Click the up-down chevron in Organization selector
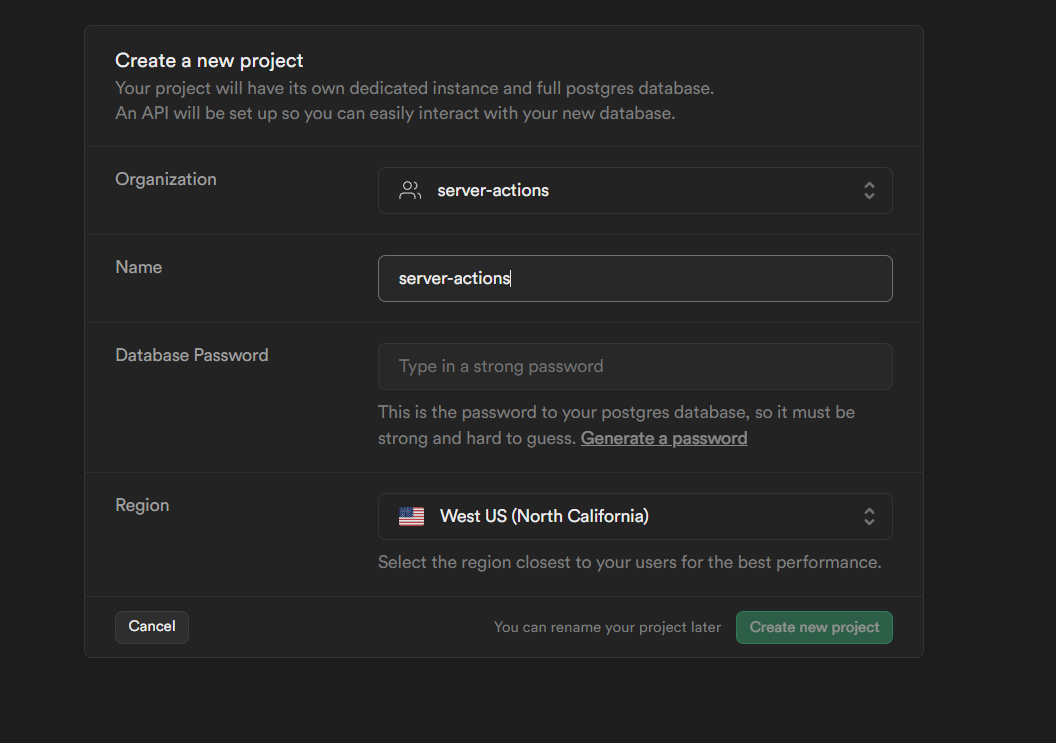Viewport: 1056px width, 743px height. pyautogui.click(x=869, y=191)
